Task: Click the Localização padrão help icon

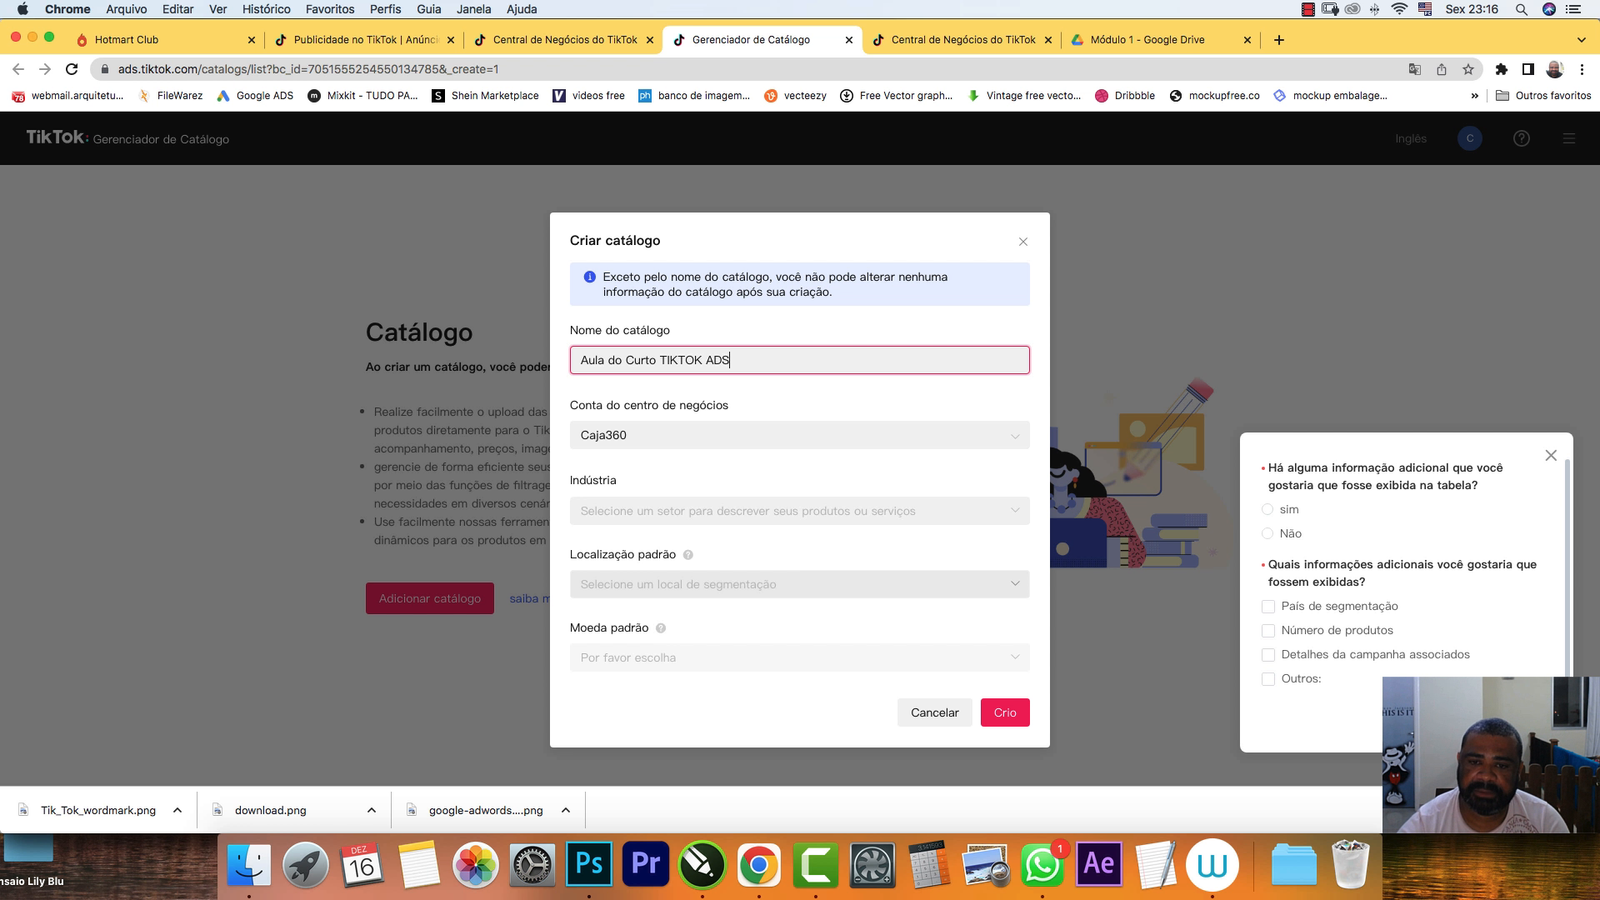Action: [x=688, y=555]
